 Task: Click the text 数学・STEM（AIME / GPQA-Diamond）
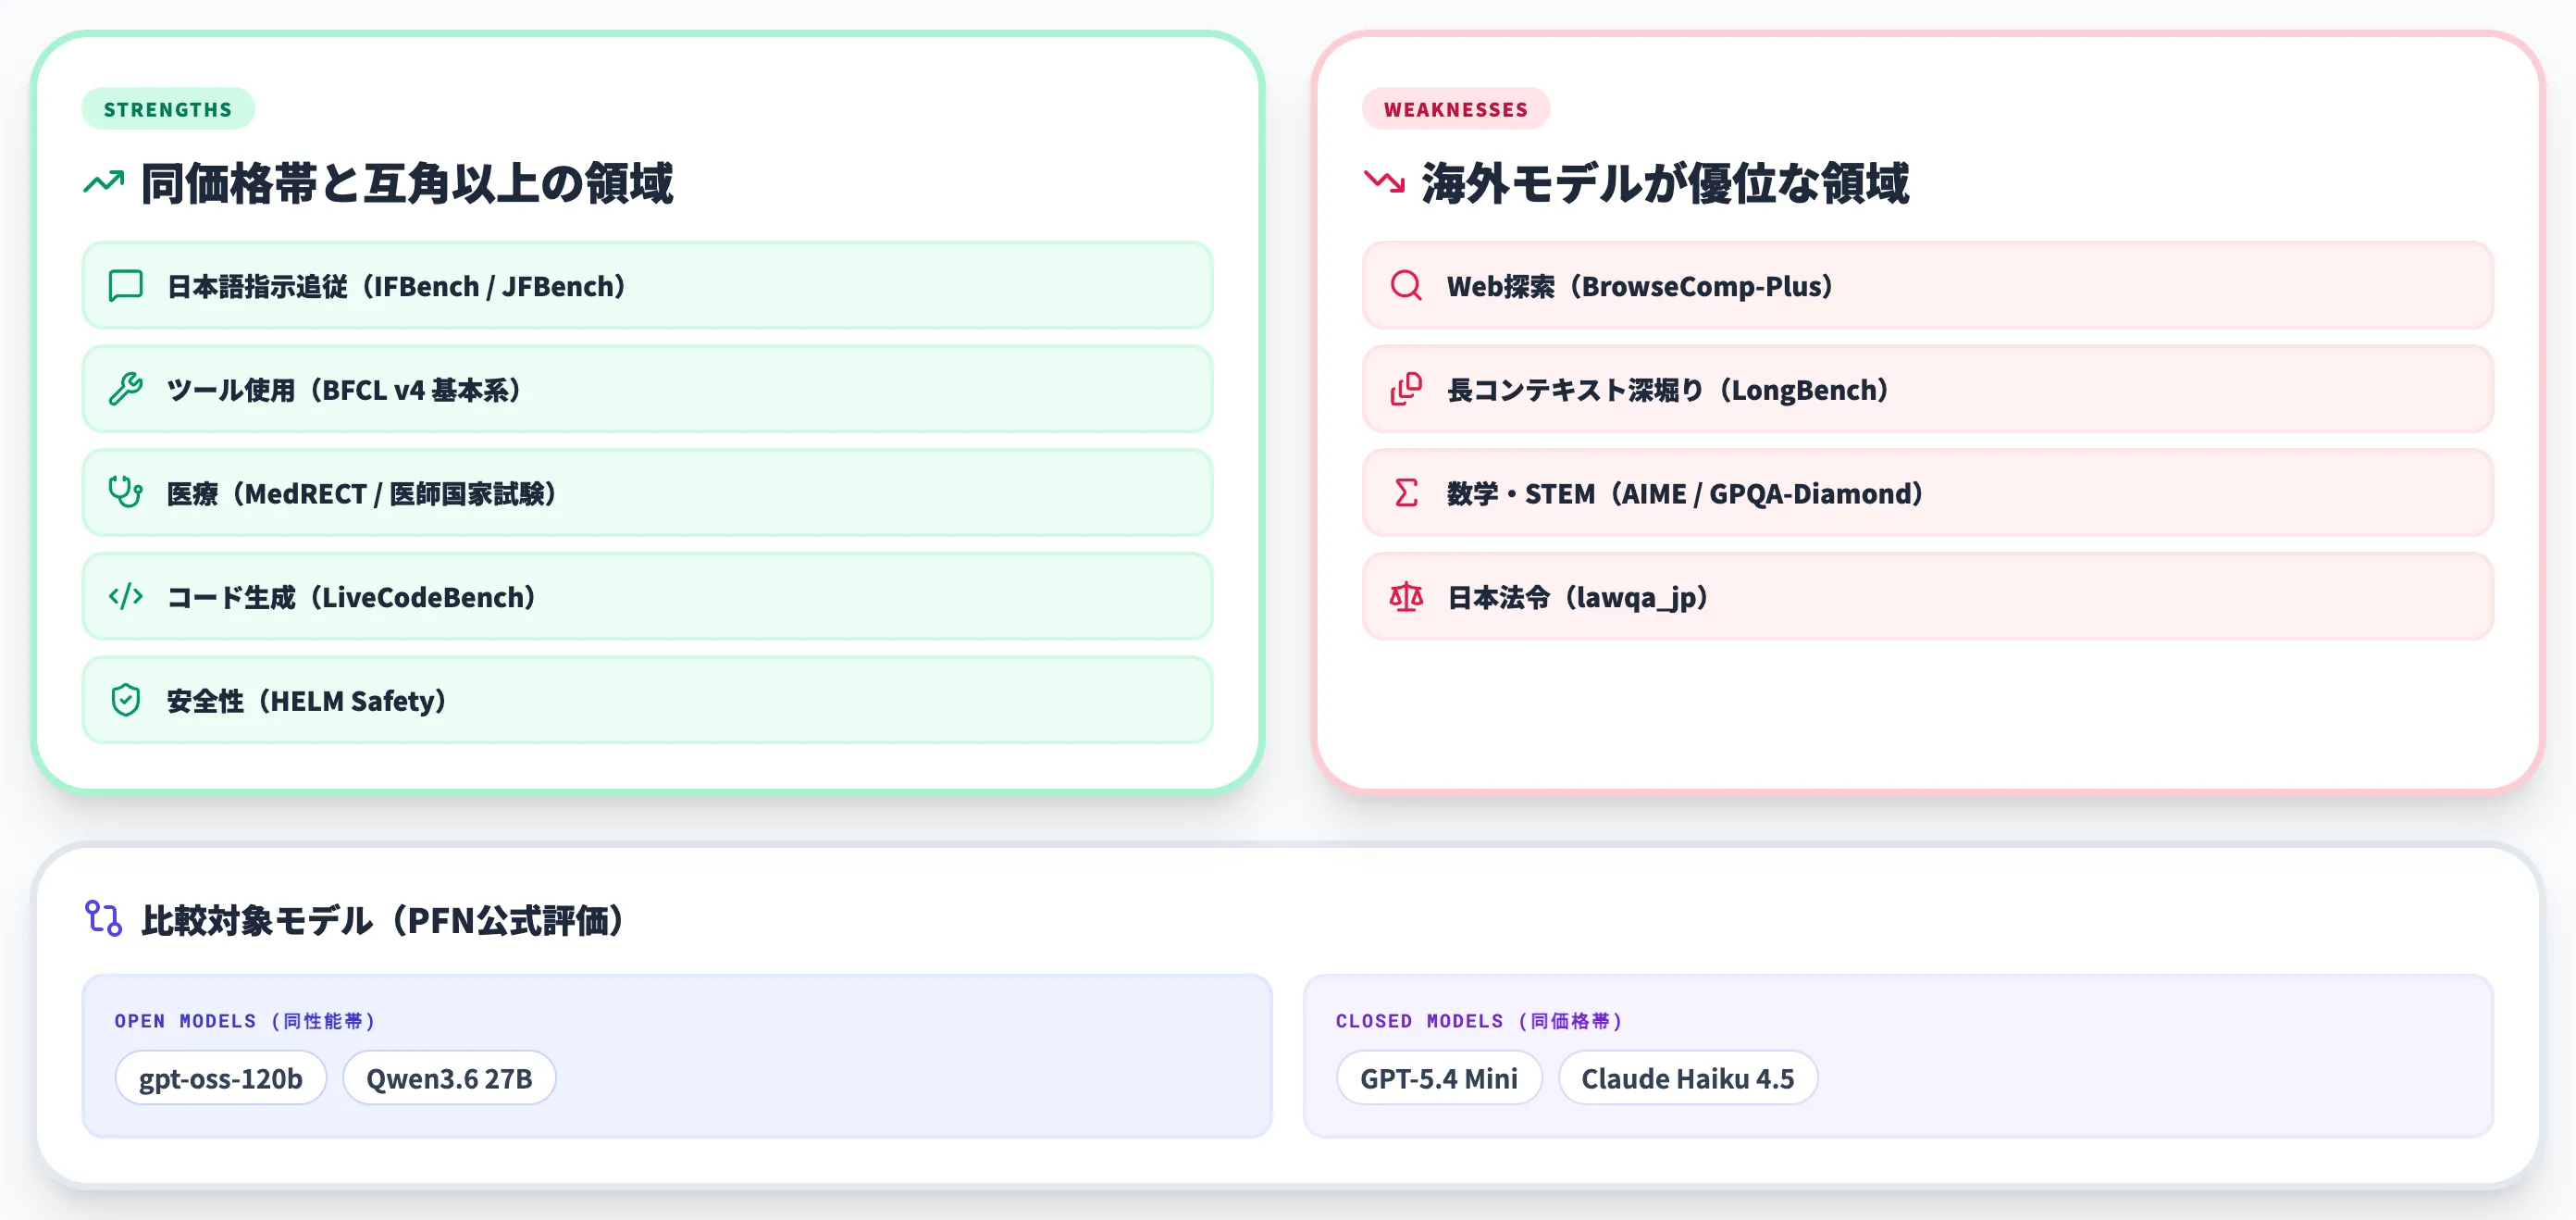(1685, 494)
